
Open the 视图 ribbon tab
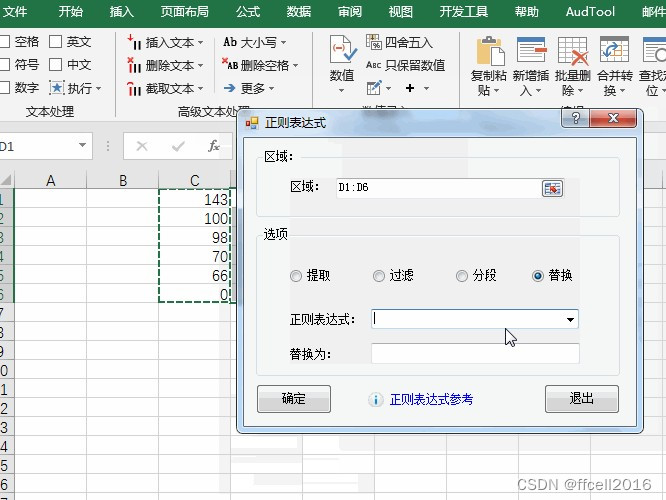click(x=401, y=11)
